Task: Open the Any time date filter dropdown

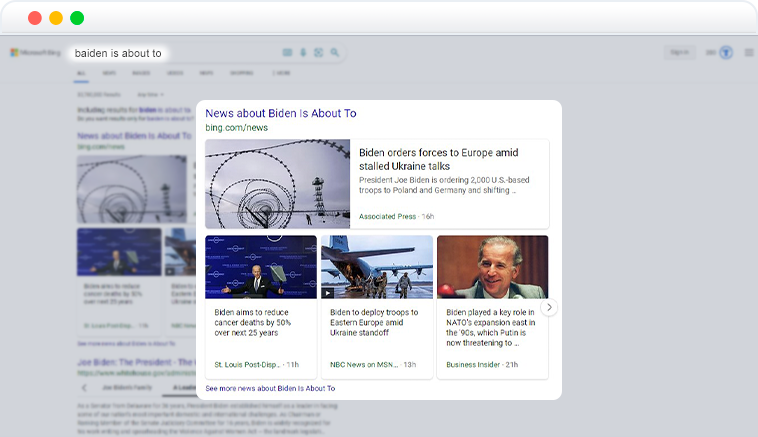Action: [x=150, y=94]
